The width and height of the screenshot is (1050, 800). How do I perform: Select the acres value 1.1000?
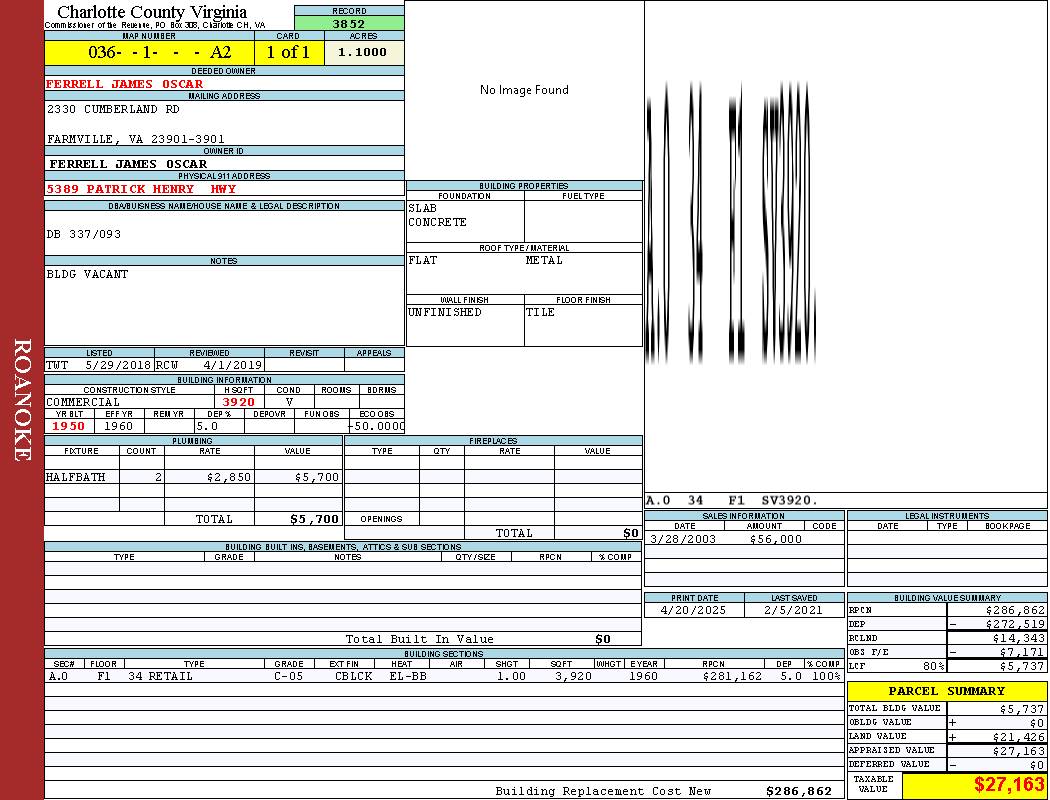[x=363, y=52]
